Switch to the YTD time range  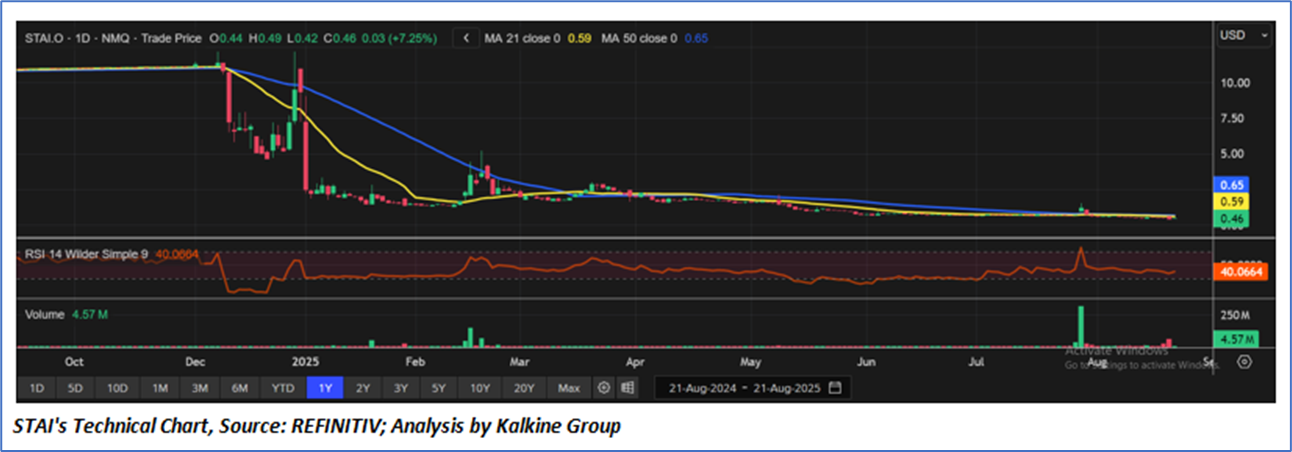tap(283, 387)
